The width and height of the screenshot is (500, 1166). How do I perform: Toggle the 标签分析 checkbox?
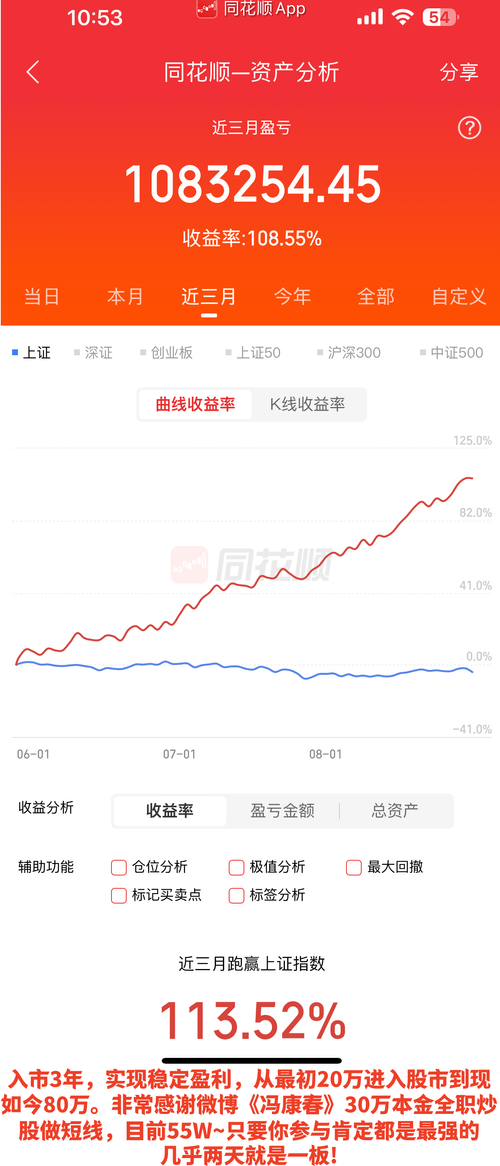pyautogui.click(x=237, y=895)
